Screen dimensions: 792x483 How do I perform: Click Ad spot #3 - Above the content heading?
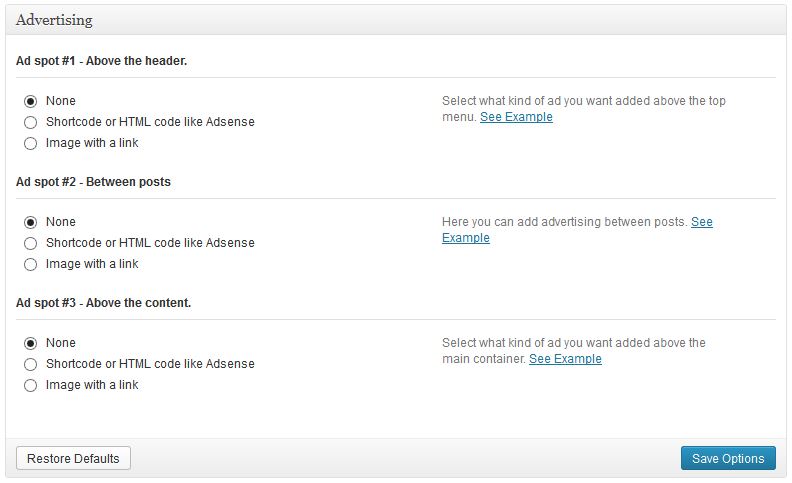(x=104, y=303)
